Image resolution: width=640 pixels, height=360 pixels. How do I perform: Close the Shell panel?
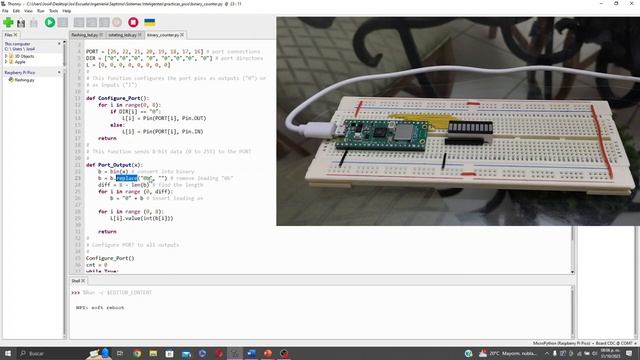click(83, 281)
